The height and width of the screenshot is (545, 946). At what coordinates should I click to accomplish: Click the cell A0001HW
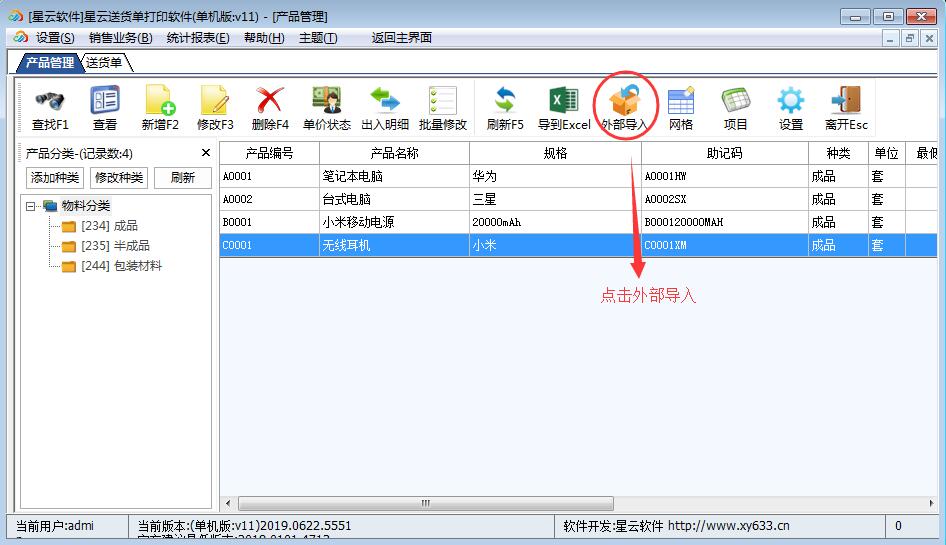click(725, 176)
